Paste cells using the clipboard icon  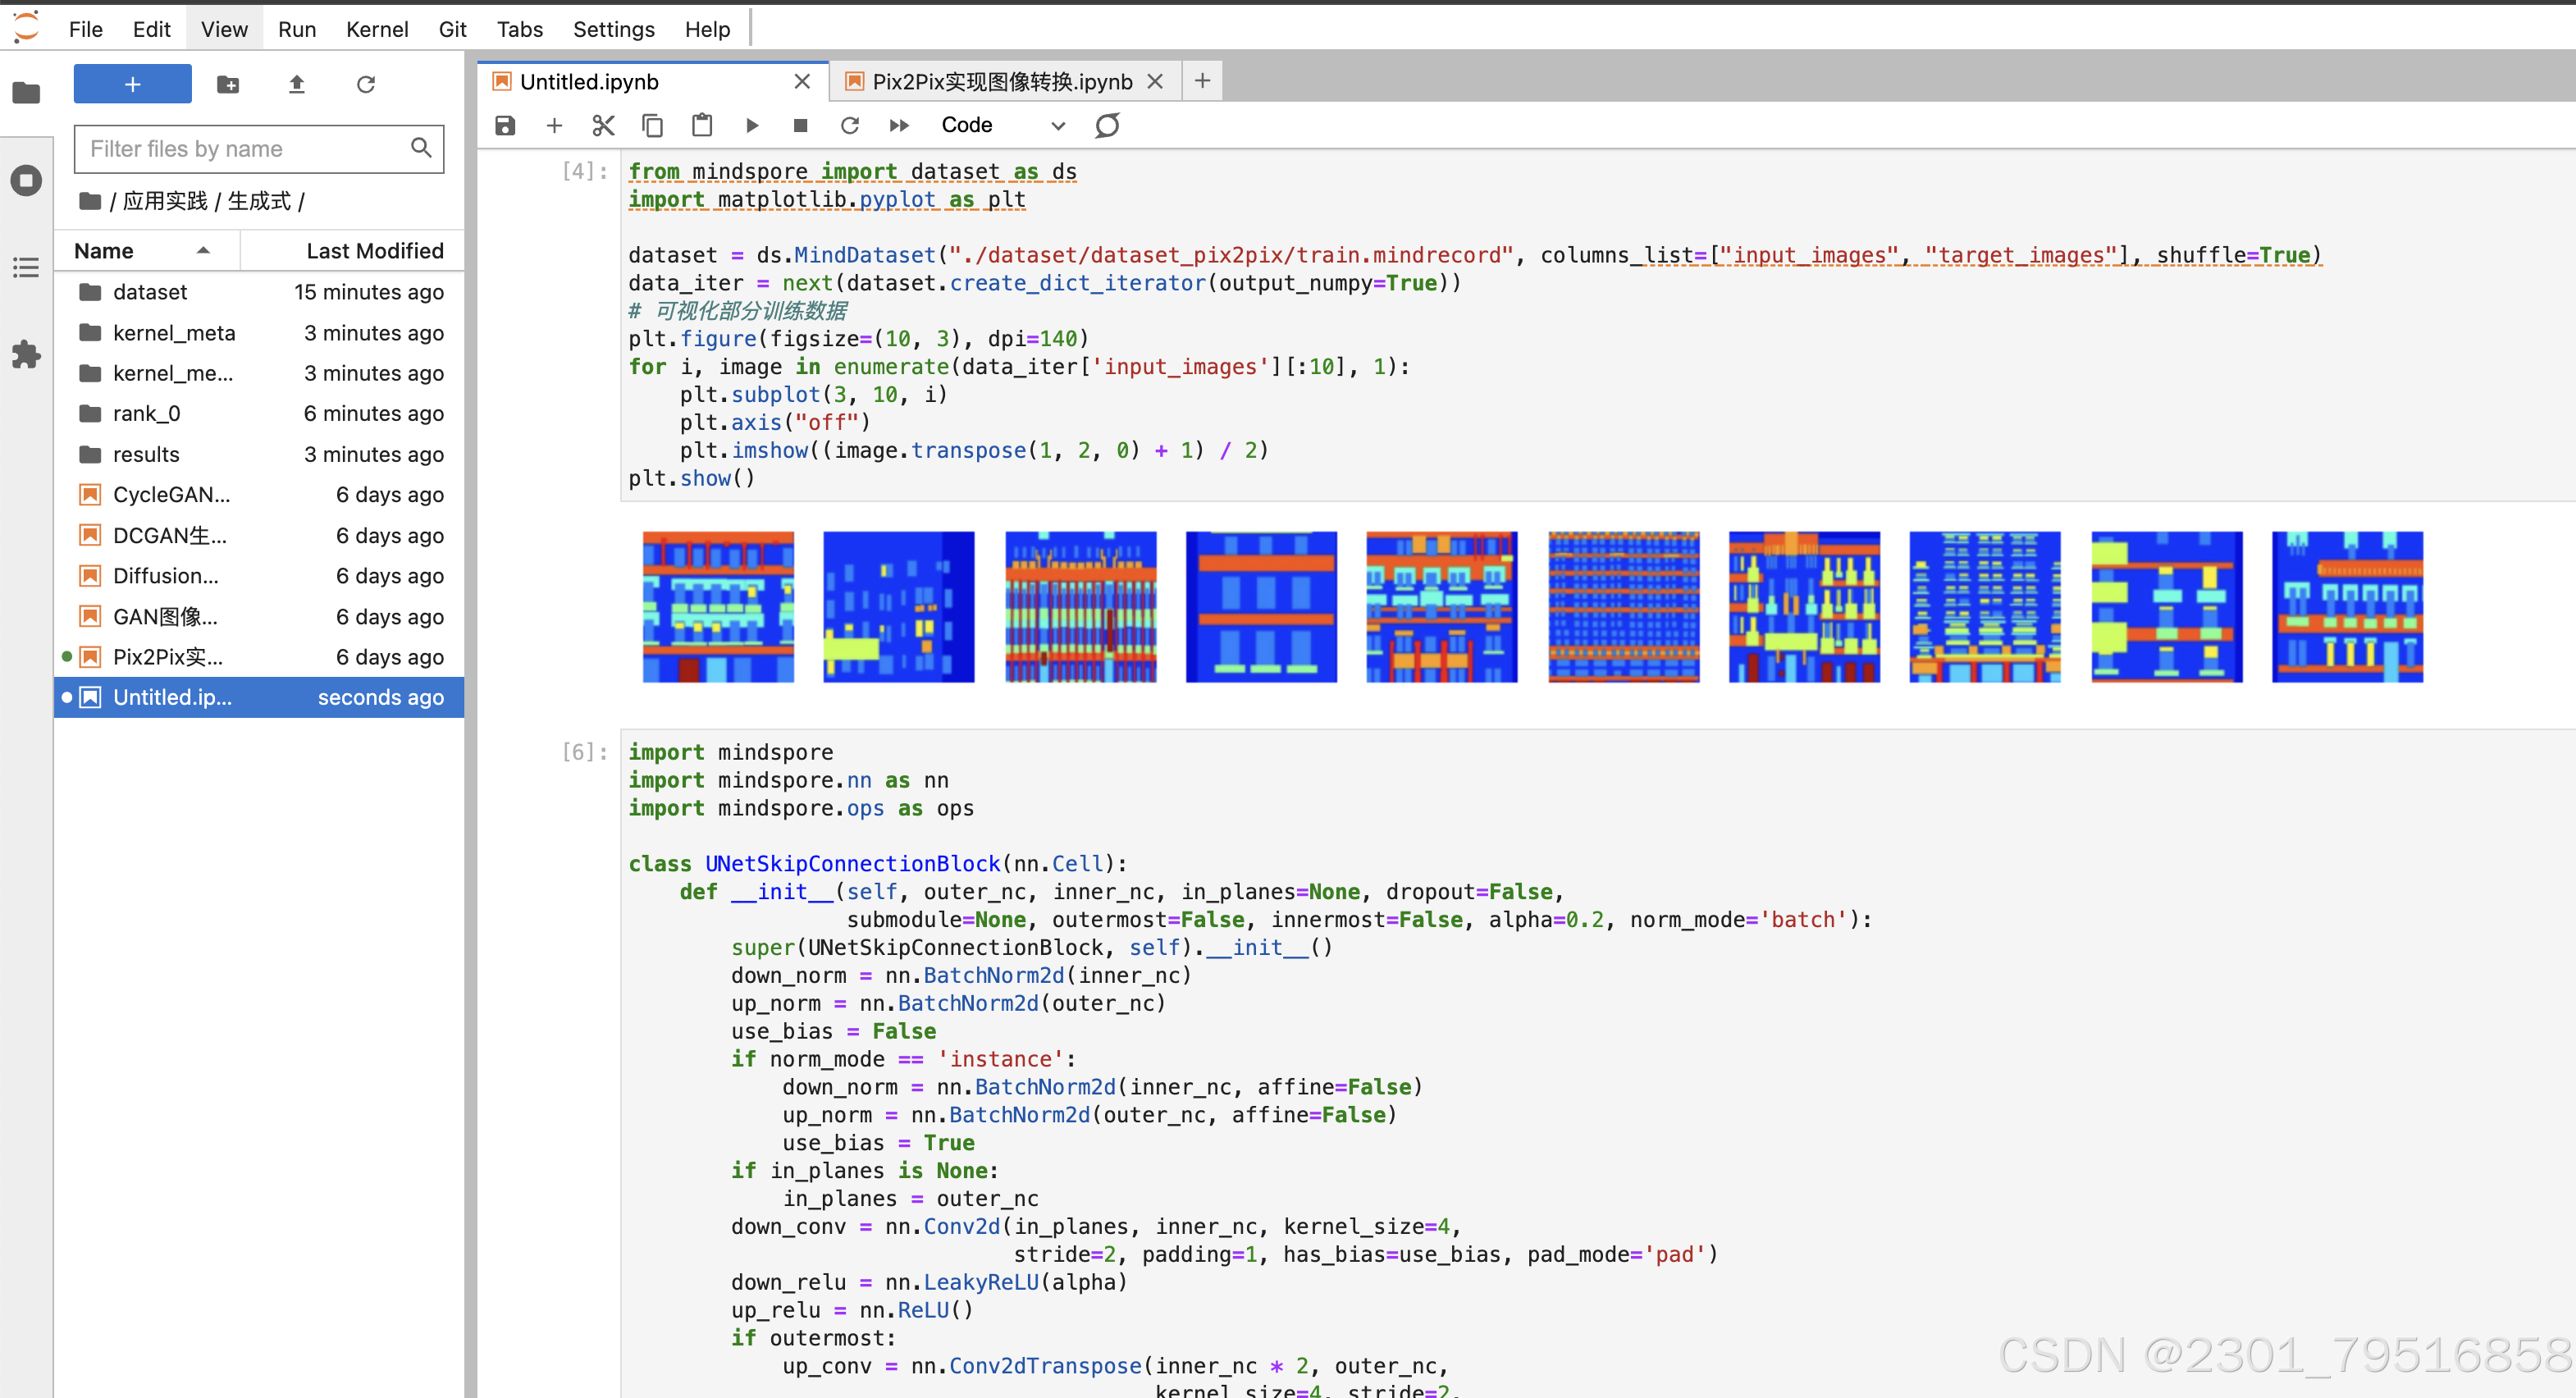pyautogui.click(x=702, y=125)
